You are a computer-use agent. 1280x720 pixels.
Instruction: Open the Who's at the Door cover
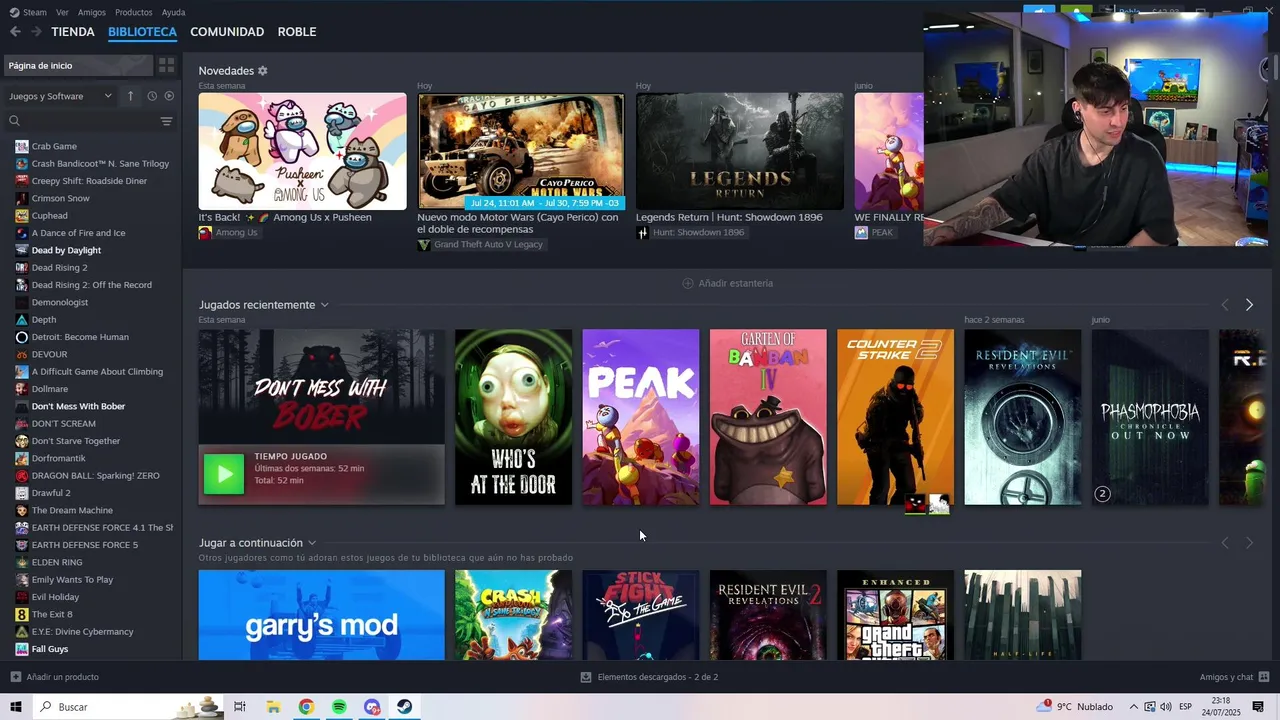514,417
